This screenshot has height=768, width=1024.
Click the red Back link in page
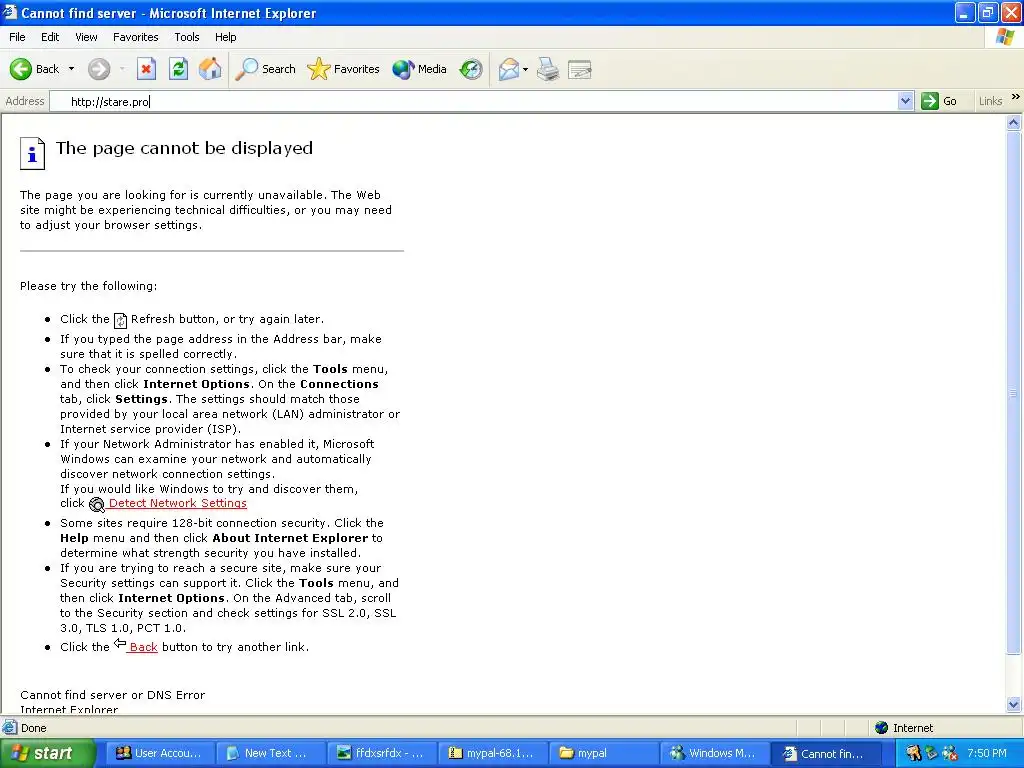[143, 647]
